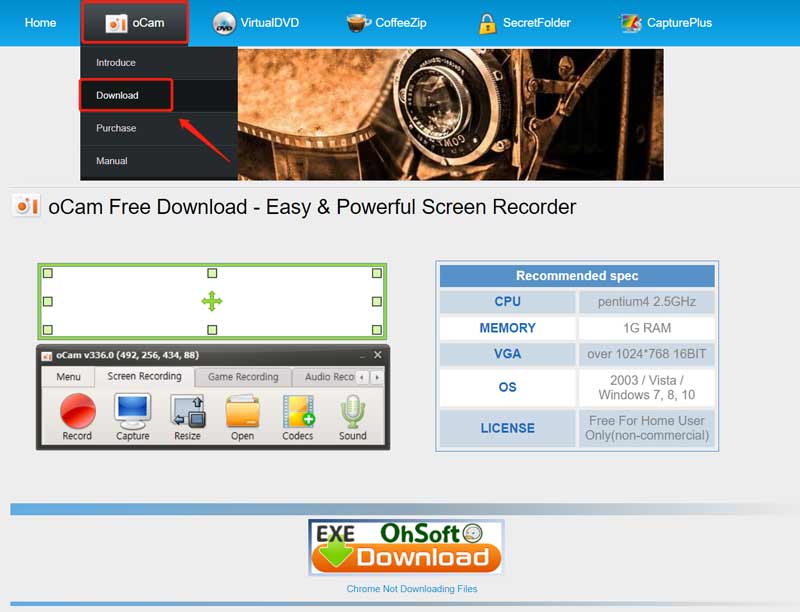800x612 pixels.
Task: Click the green move crosshair in the capture area
Action: (x=212, y=301)
